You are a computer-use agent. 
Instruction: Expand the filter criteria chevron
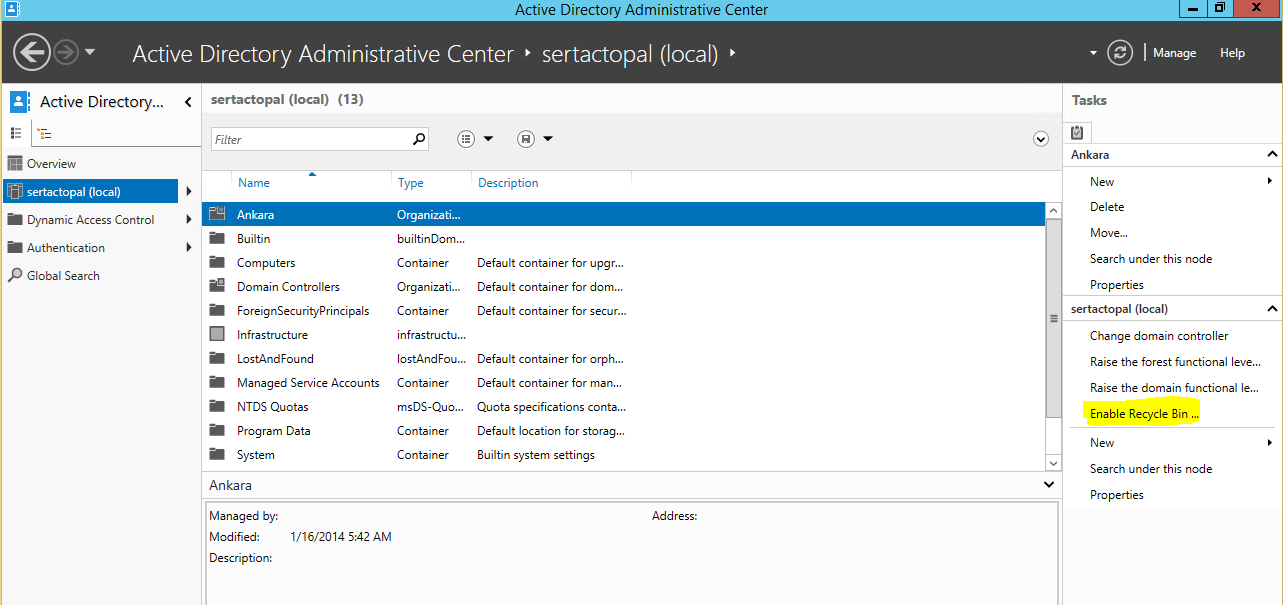[1041, 139]
